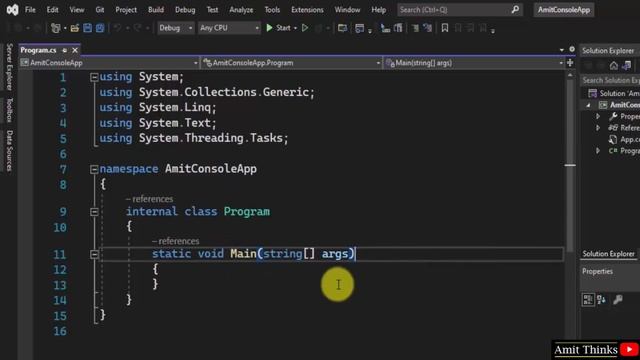Click the Search Solution Explorer field
The width and height of the screenshot is (640, 360).
[x=610, y=80]
